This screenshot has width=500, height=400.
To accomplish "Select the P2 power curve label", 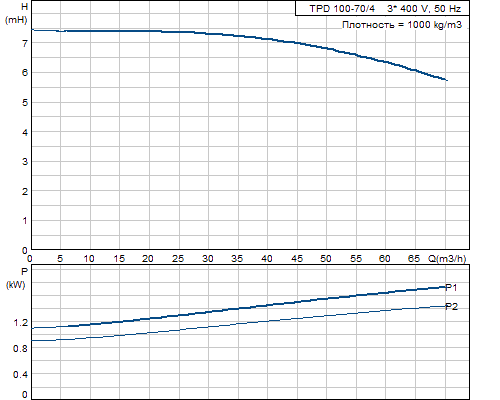I will (x=452, y=307).
